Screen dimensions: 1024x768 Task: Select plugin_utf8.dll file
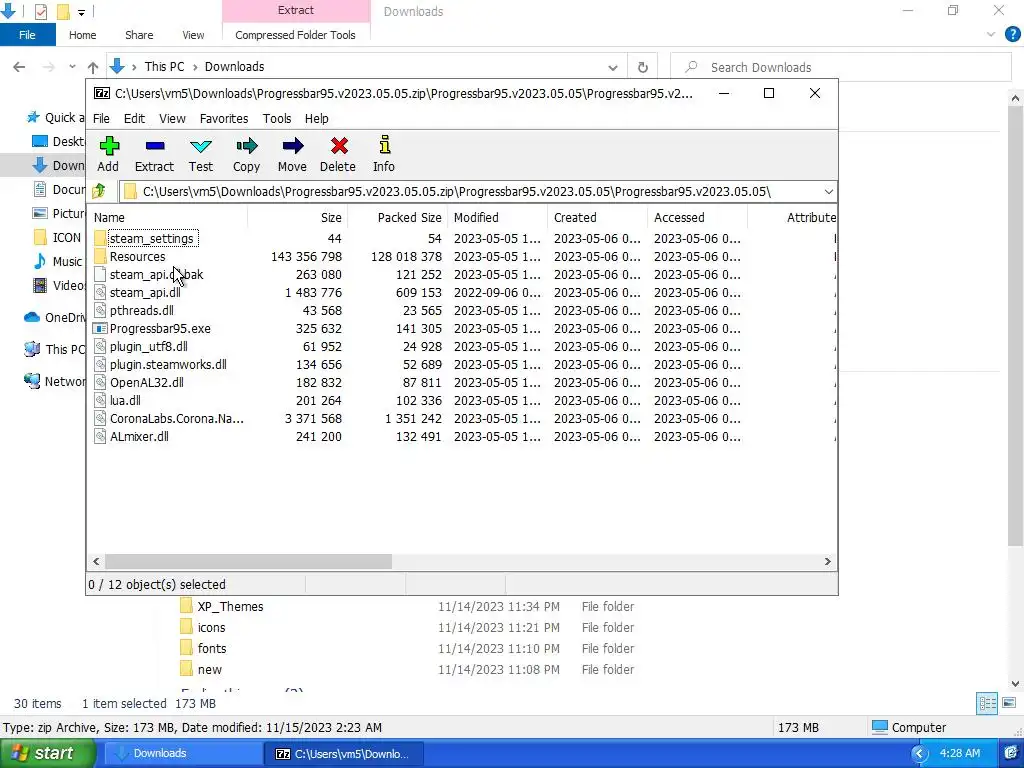pyautogui.click(x=148, y=346)
